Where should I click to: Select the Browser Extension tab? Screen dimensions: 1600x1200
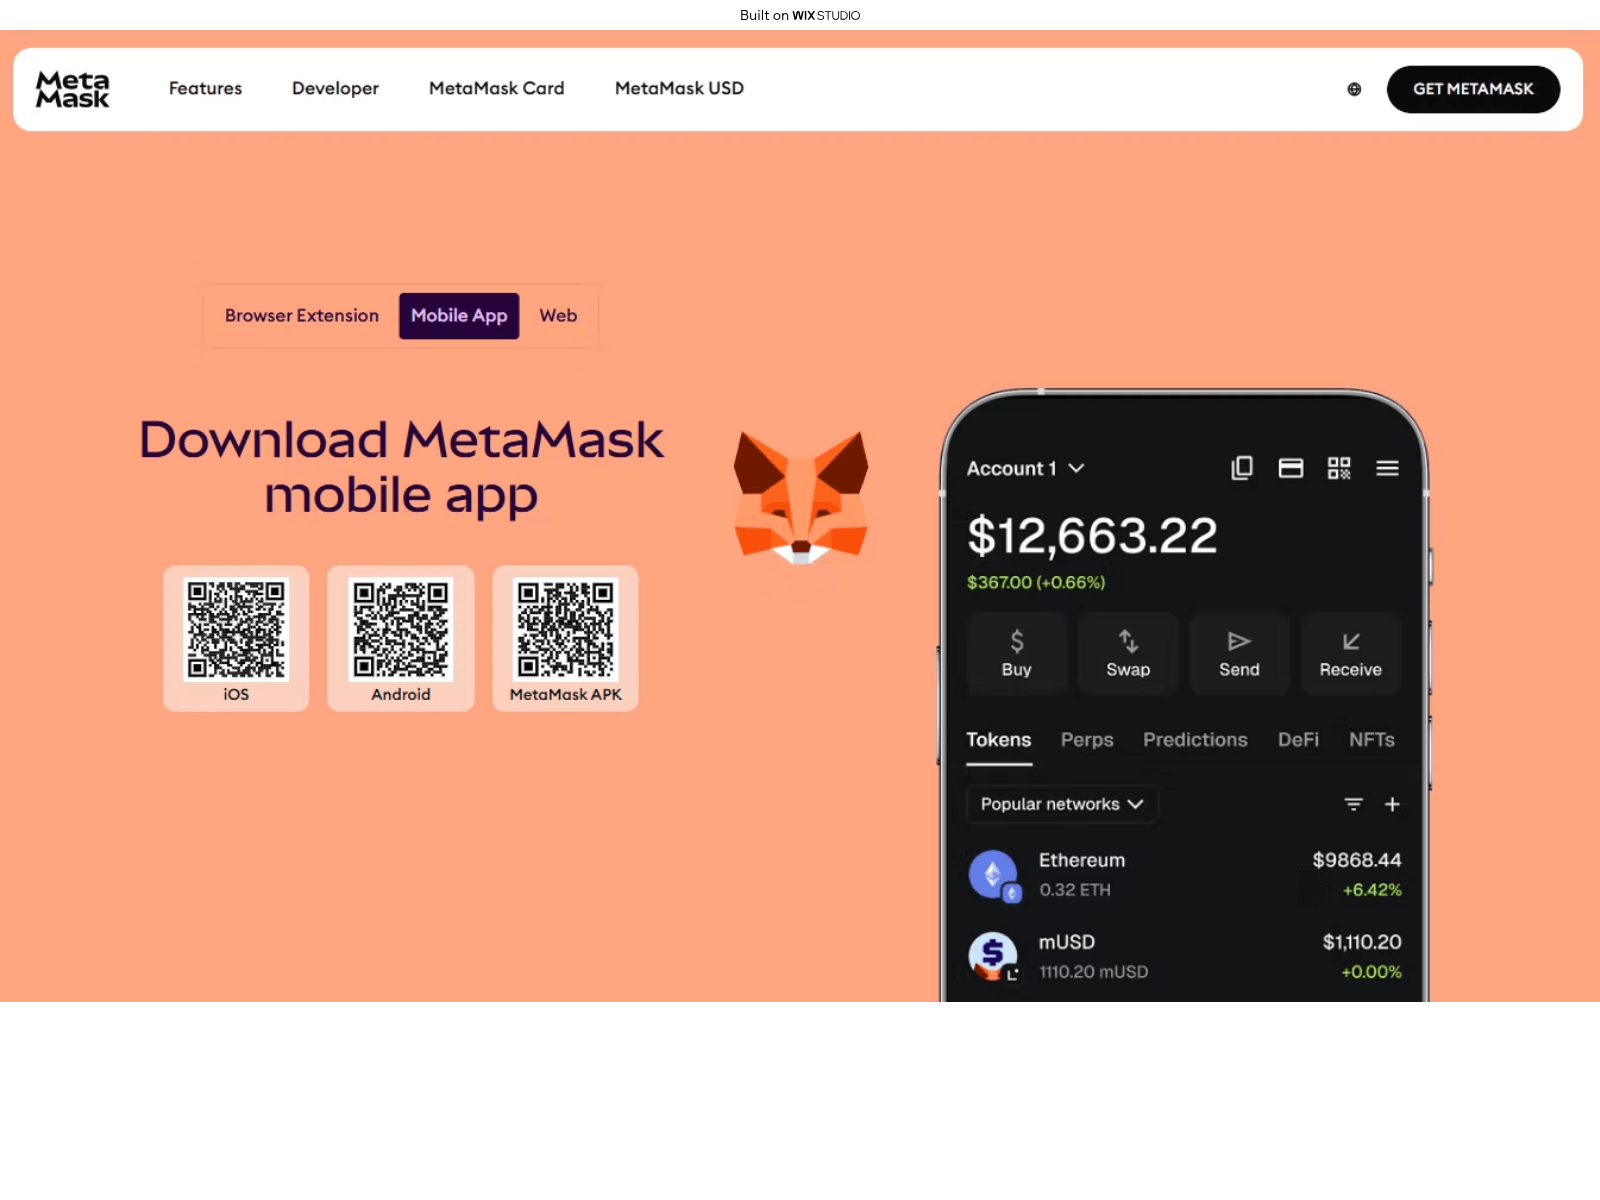302,316
